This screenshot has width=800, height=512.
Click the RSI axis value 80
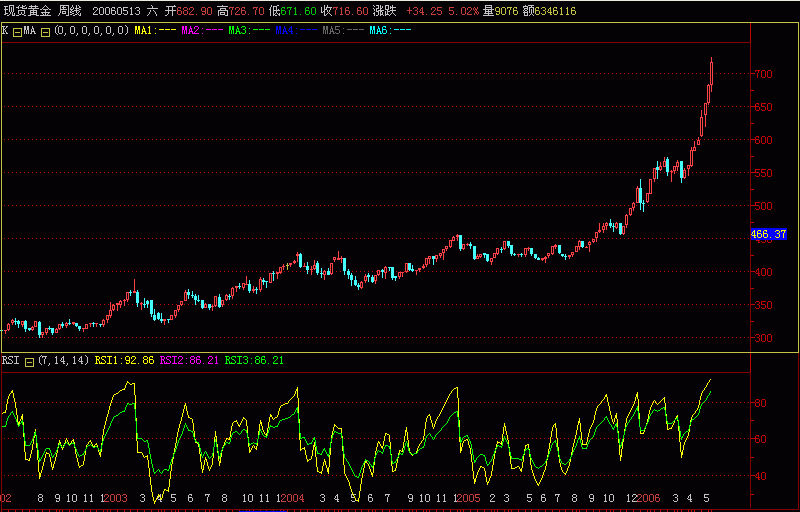[x=761, y=403]
